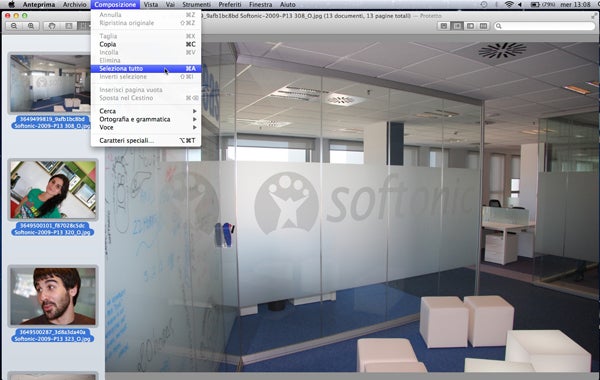This screenshot has height=380, width=600.
Task: Click the file name ending P13 323_O.jpg in sidebar
Action: (52, 335)
